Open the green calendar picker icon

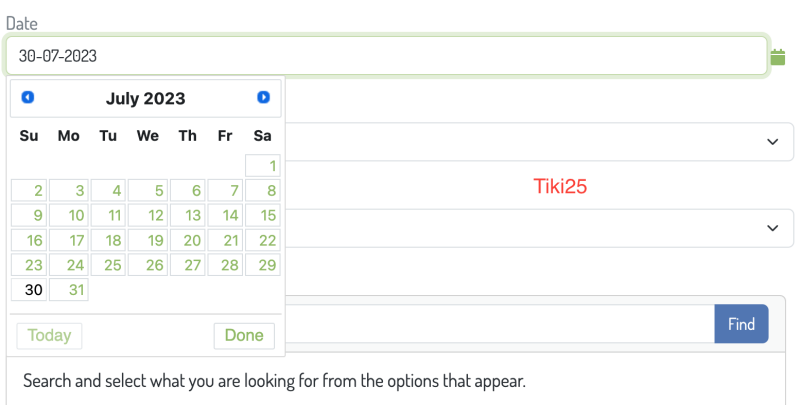(778, 57)
